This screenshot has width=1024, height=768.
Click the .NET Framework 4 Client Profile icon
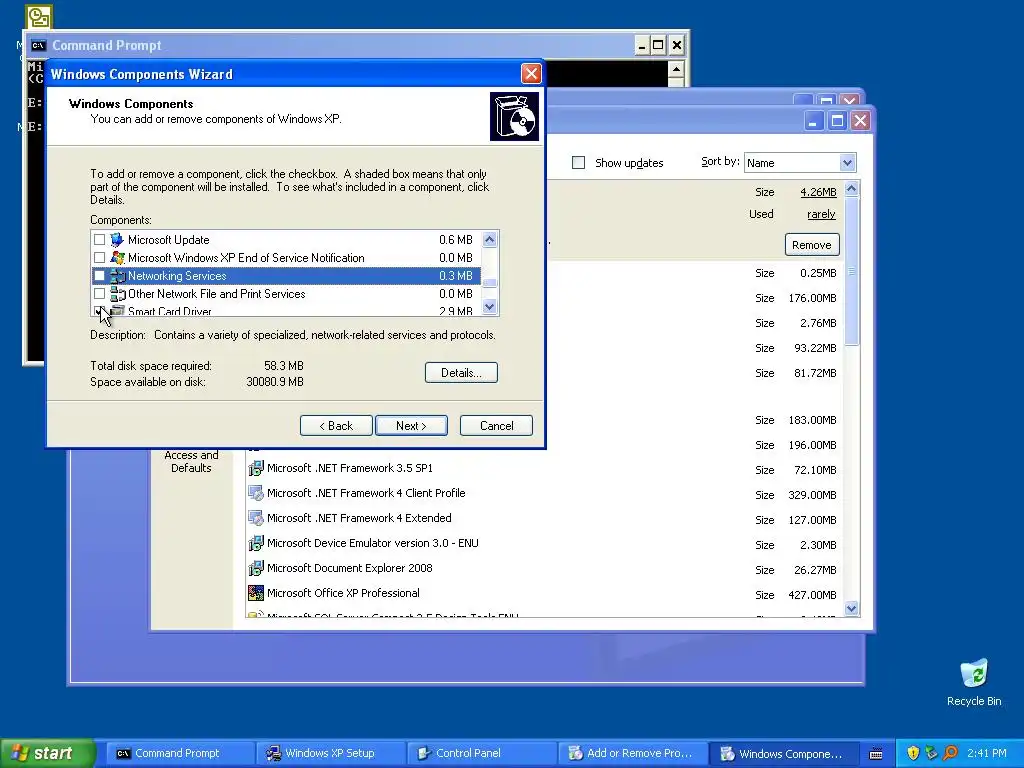255,493
